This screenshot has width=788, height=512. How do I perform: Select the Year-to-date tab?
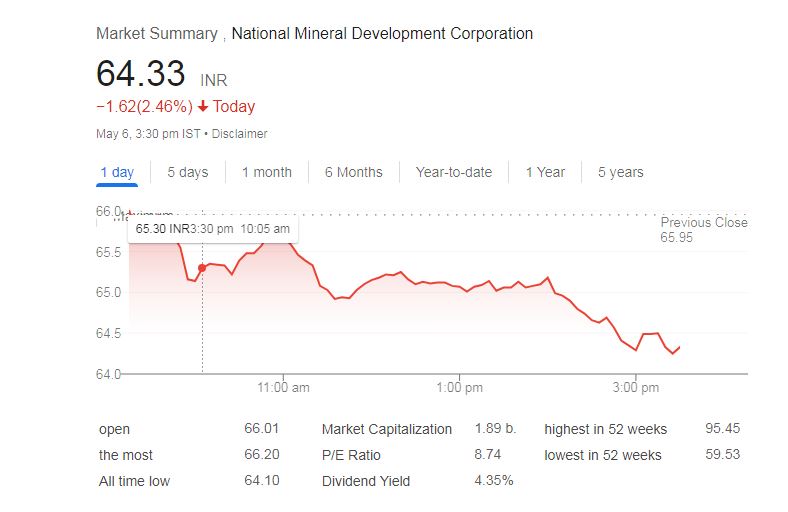click(x=453, y=172)
